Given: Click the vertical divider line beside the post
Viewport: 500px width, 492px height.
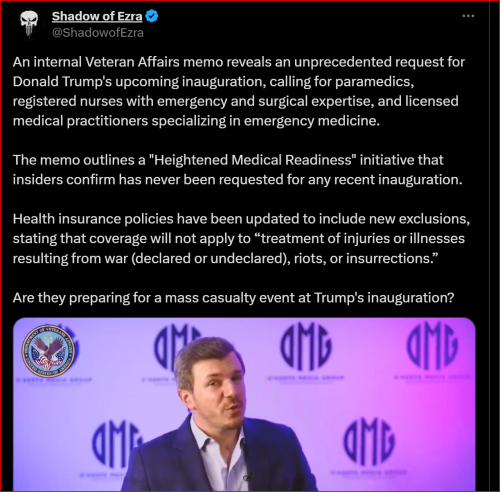Looking at the screenshot, I should point(489,246).
